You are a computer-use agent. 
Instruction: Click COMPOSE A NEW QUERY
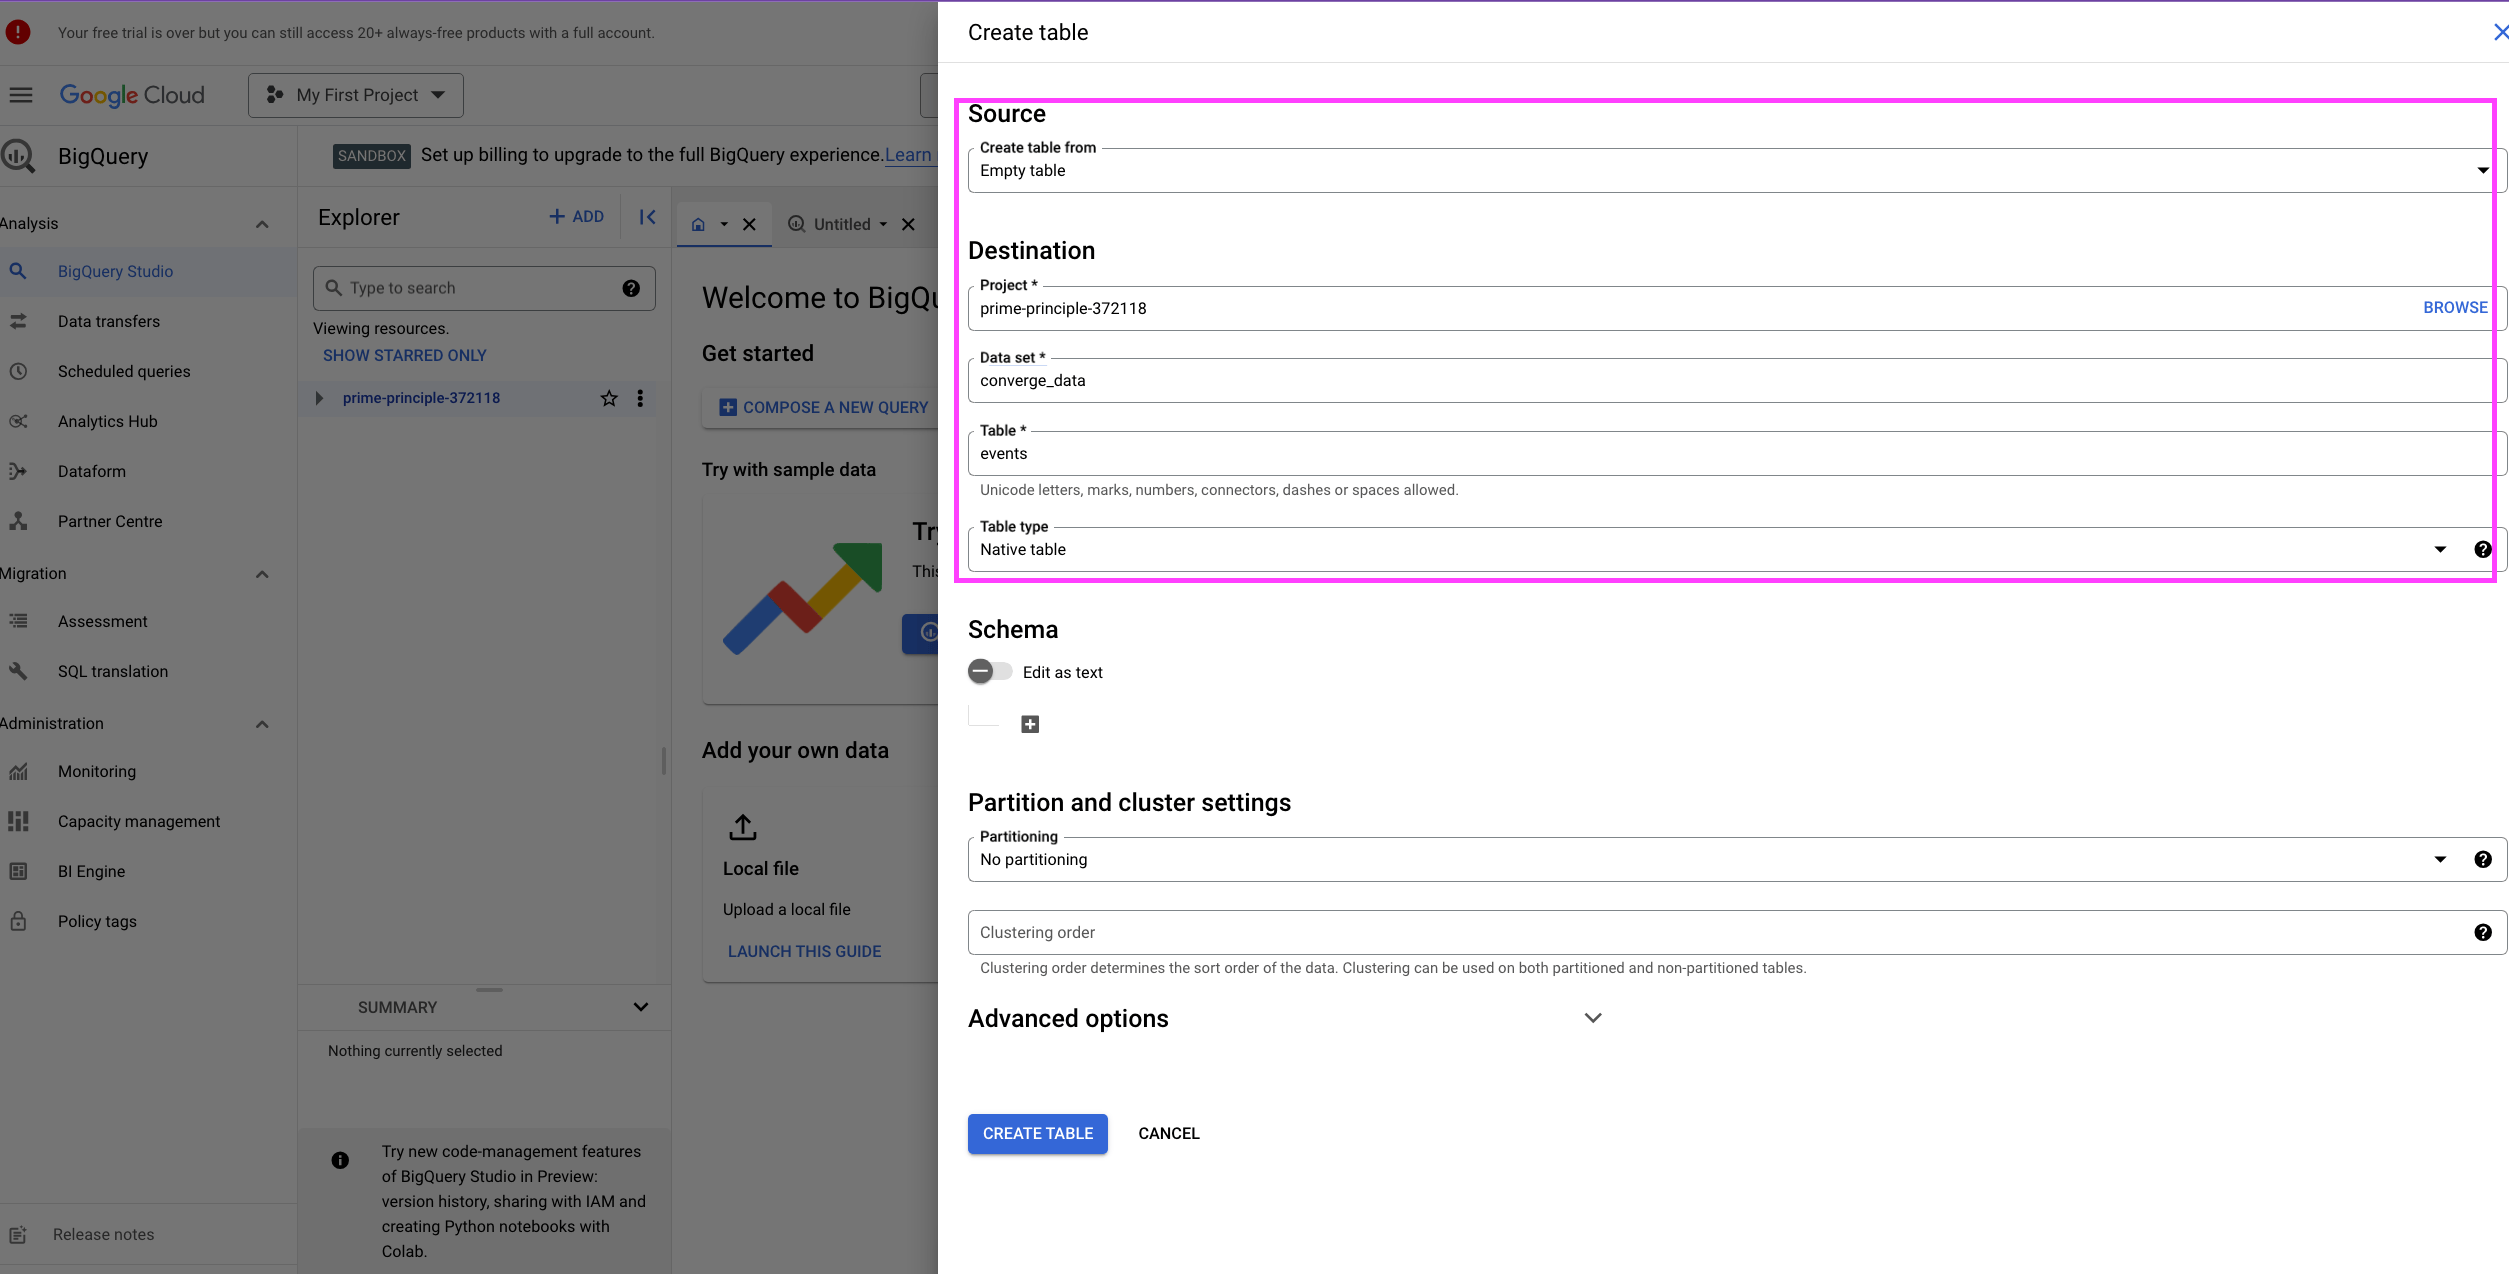pos(824,407)
